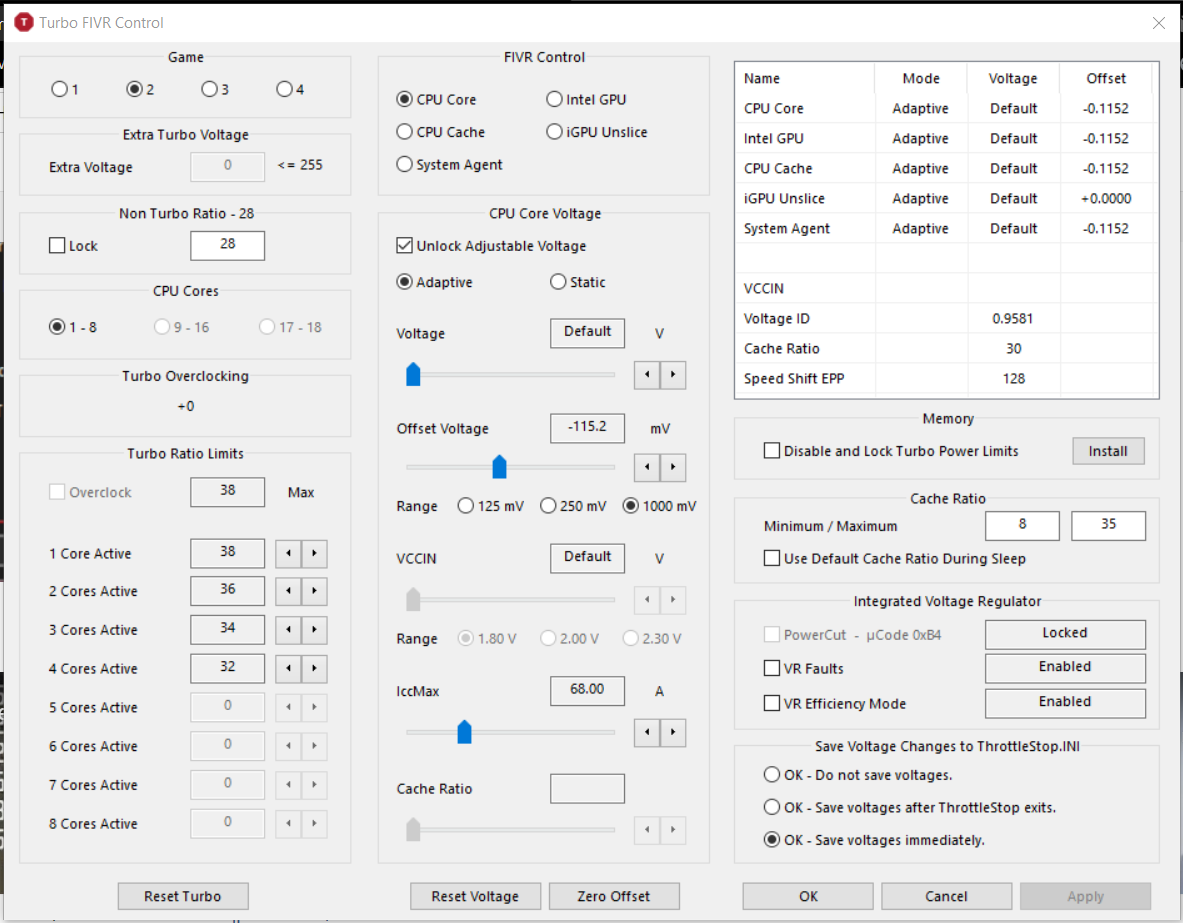Click the Offset Voltage slider handle
The width and height of the screenshot is (1183, 923).
click(499, 467)
